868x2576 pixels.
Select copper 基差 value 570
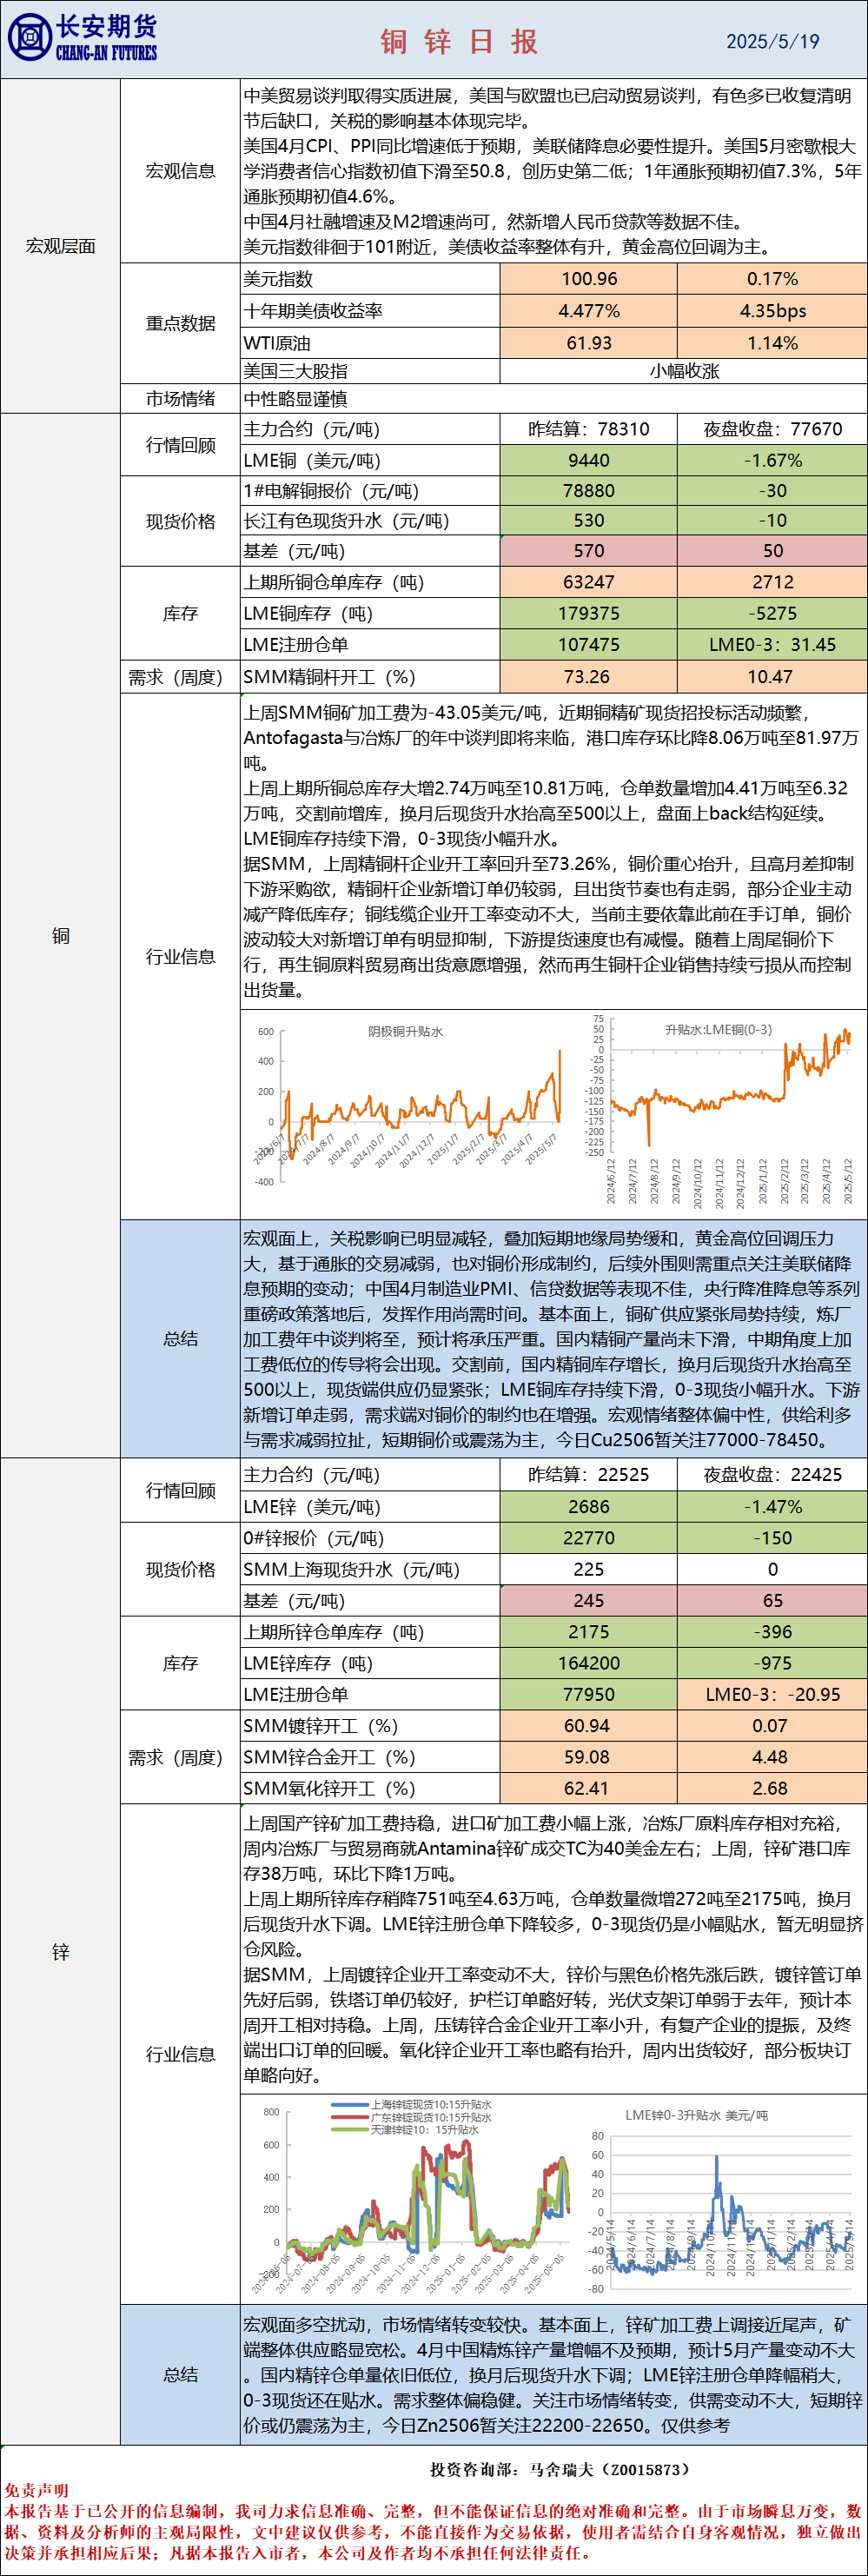(x=589, y=551)
